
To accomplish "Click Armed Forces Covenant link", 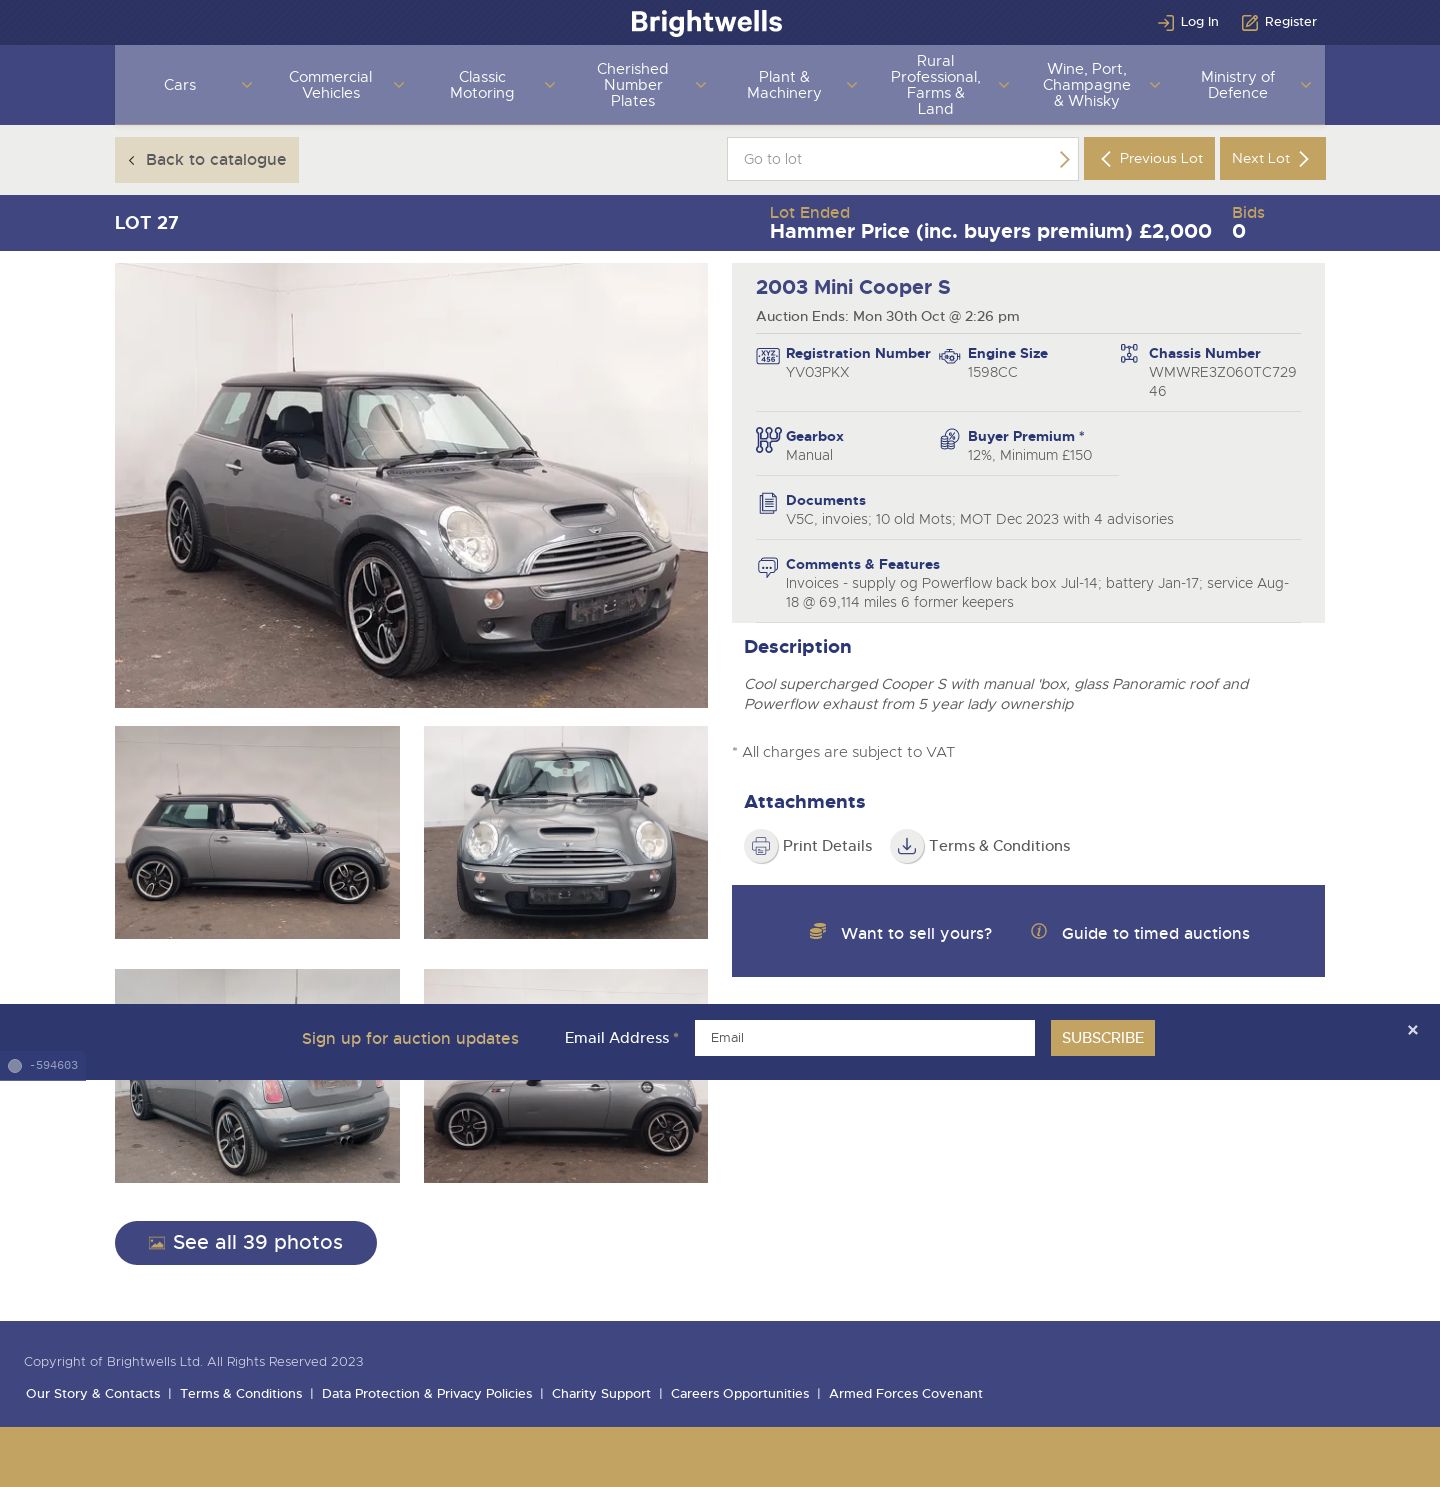I will (x=906, y=1394).
